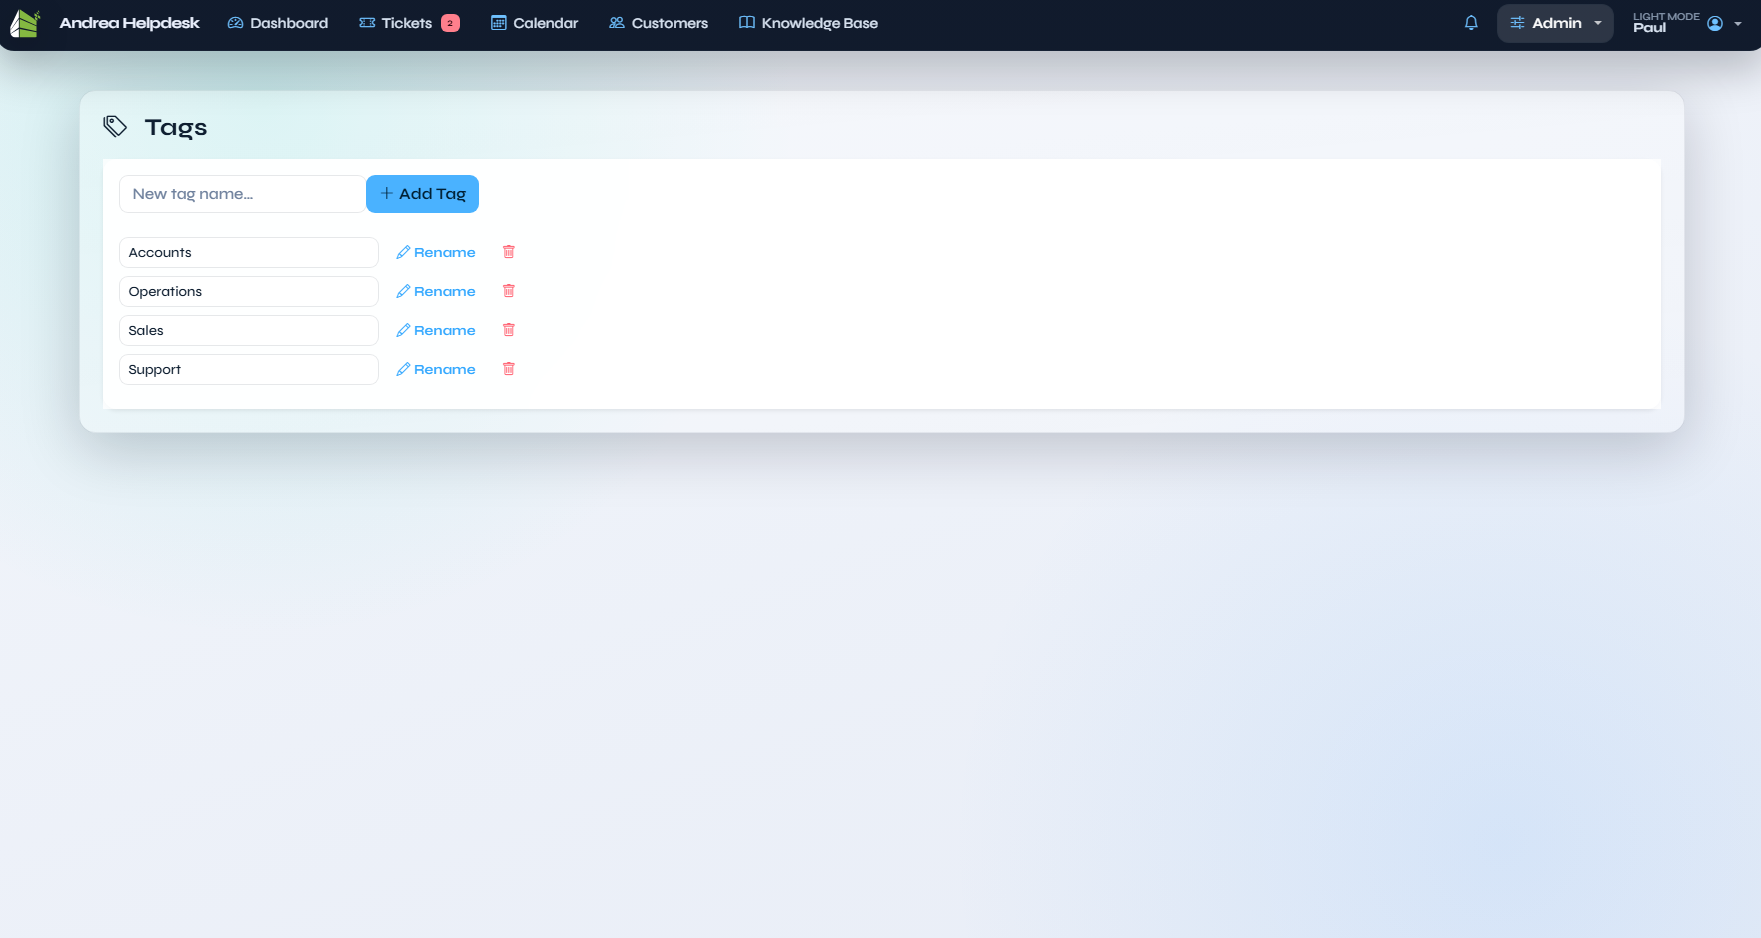The image size is (1761, 938).
Task: Open the user account dropdown arrow
Action: 1738,24
